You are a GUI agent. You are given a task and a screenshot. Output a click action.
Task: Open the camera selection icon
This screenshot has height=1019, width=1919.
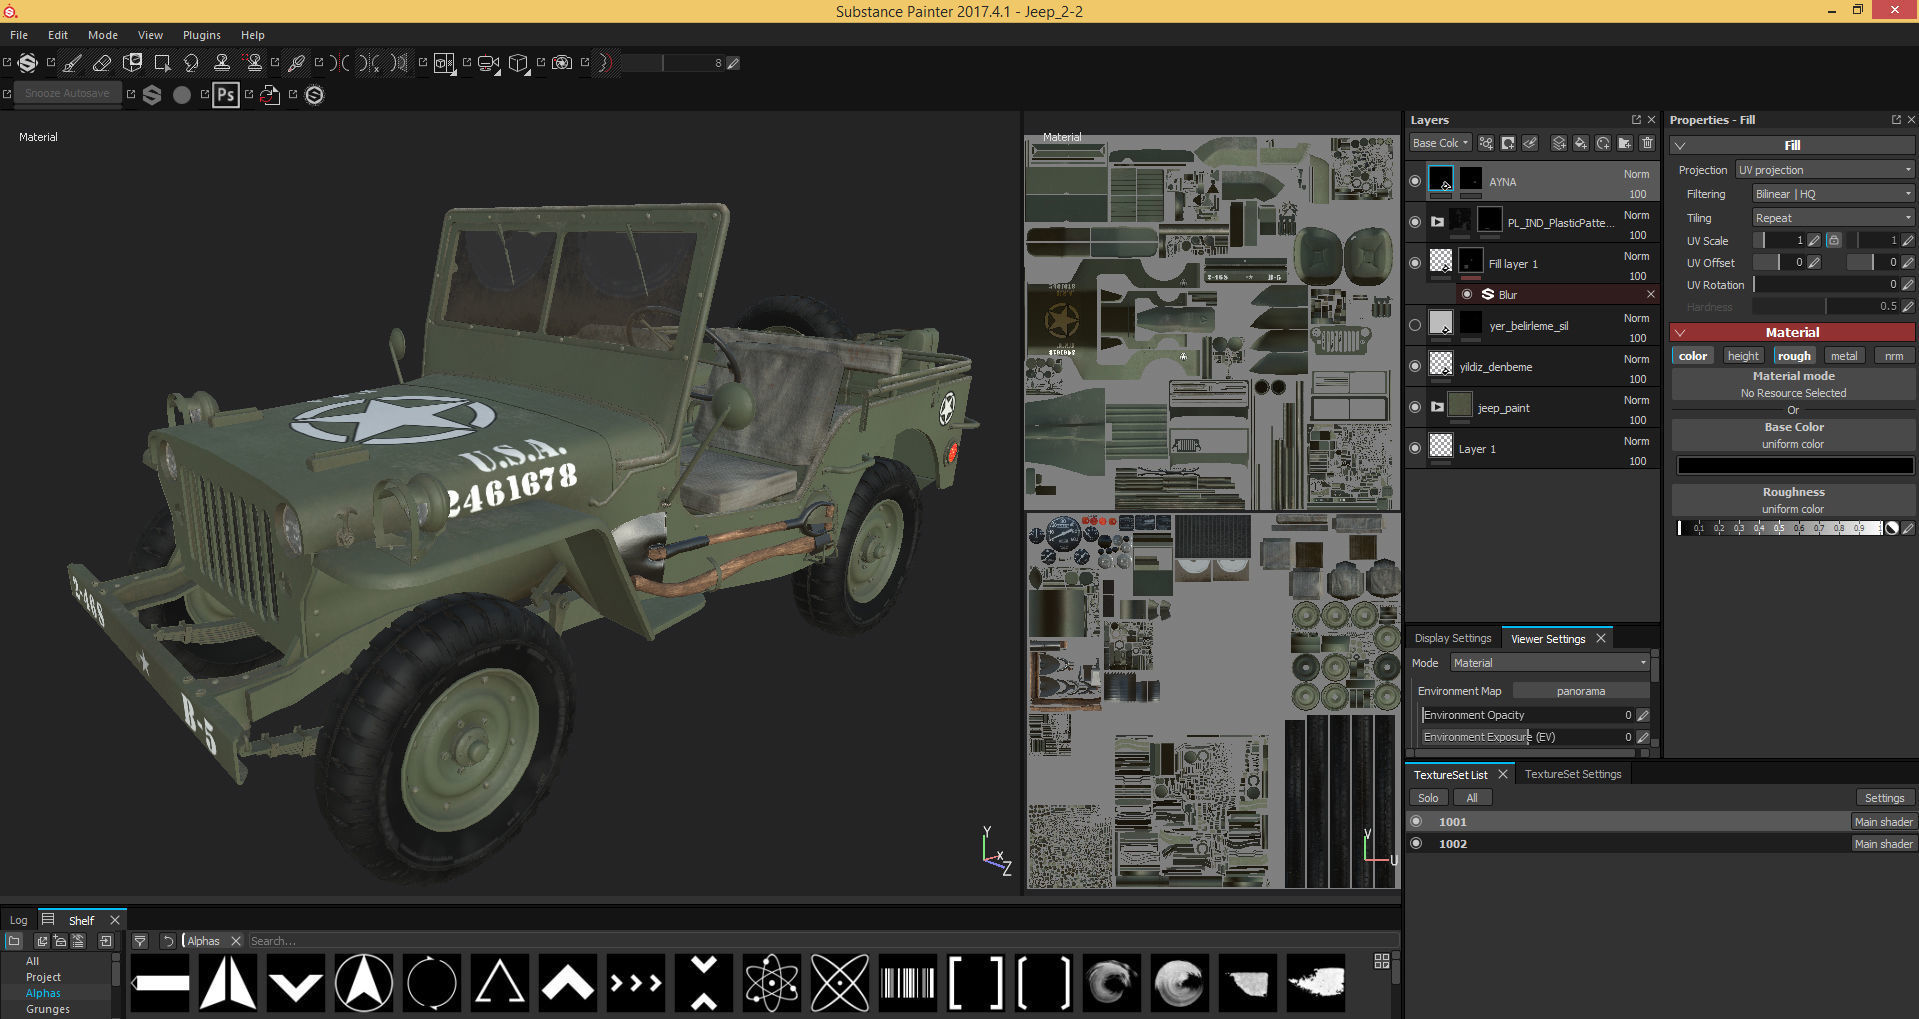[x=488, y=63]
